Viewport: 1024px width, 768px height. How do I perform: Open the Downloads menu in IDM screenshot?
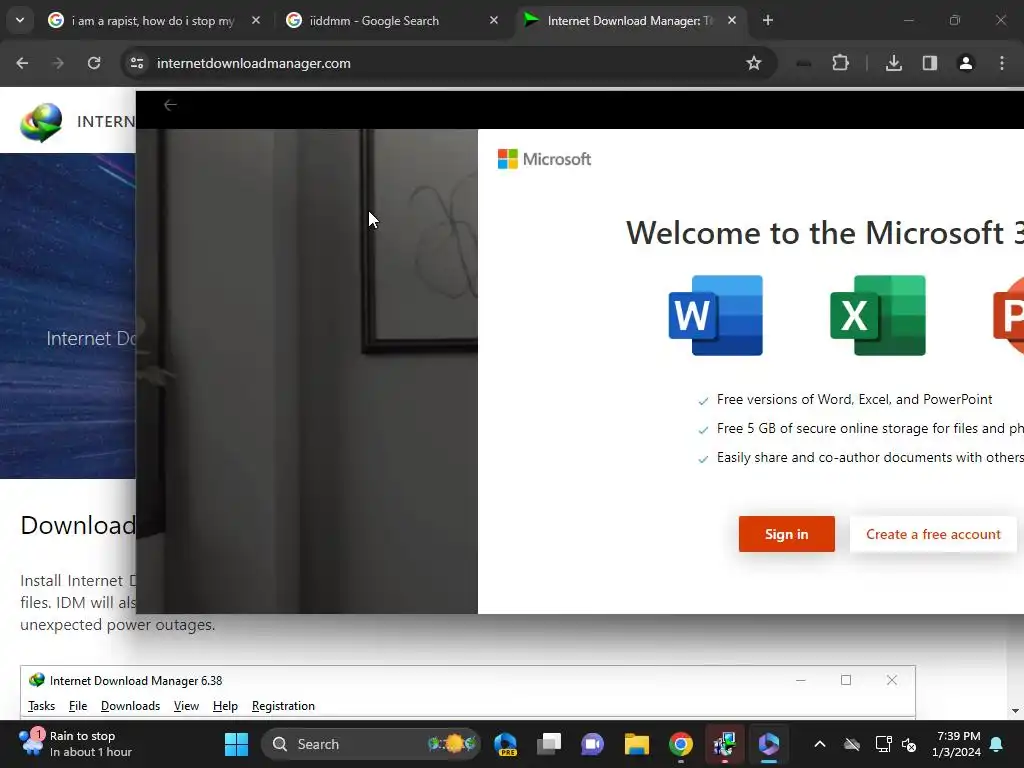pyautogui.click(x=131, y=706)
